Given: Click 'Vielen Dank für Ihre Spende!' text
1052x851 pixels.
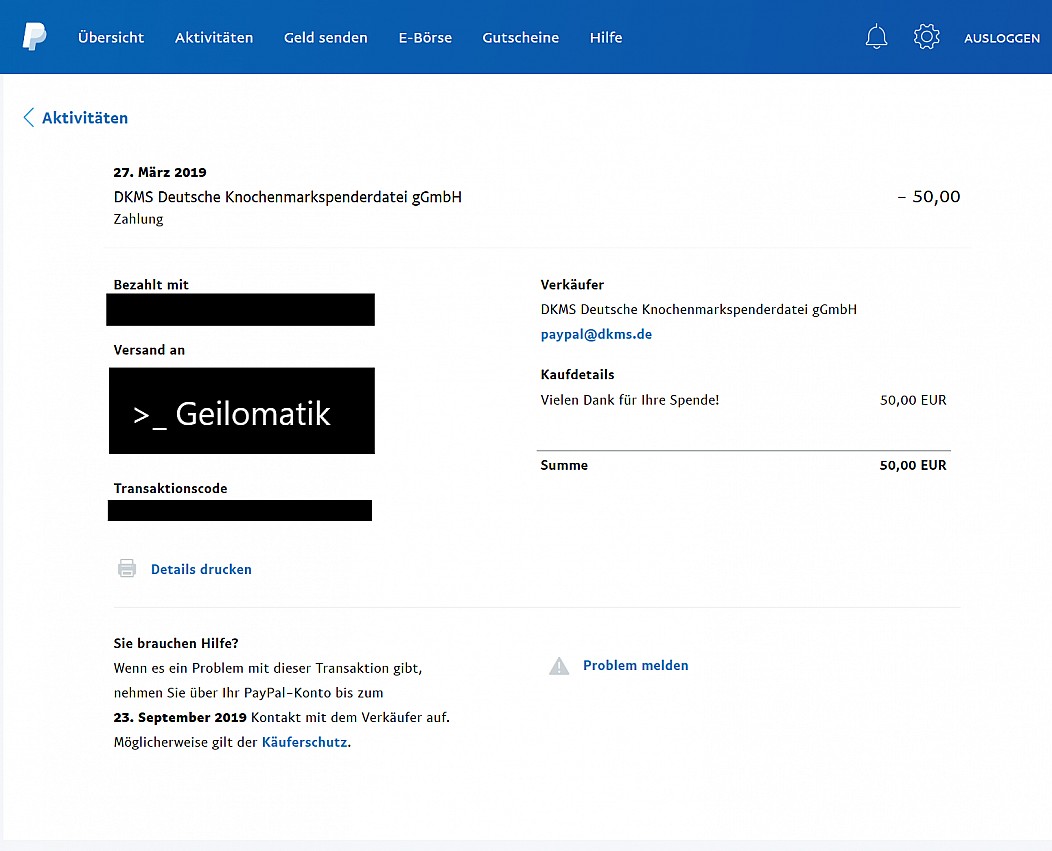Looking at the screenshot, I should (x=630, y=400).
